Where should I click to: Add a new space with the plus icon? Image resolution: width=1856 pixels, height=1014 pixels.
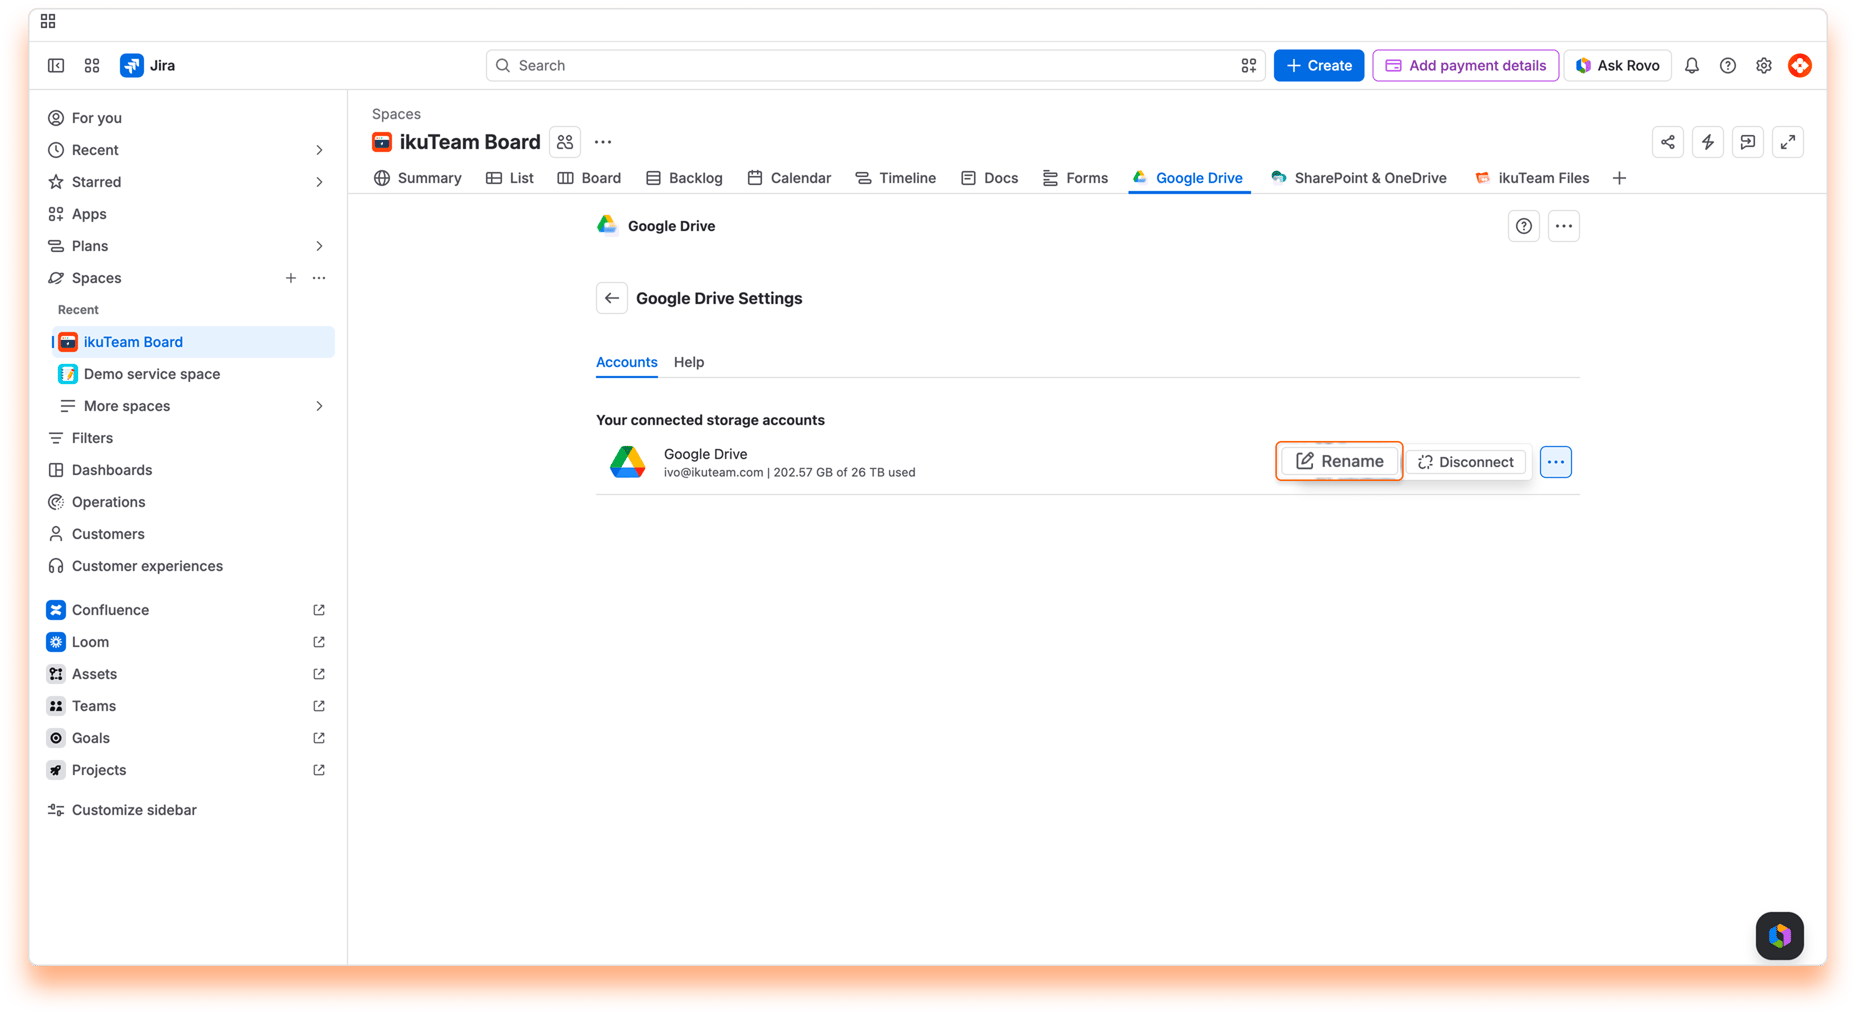click(291, 278)
